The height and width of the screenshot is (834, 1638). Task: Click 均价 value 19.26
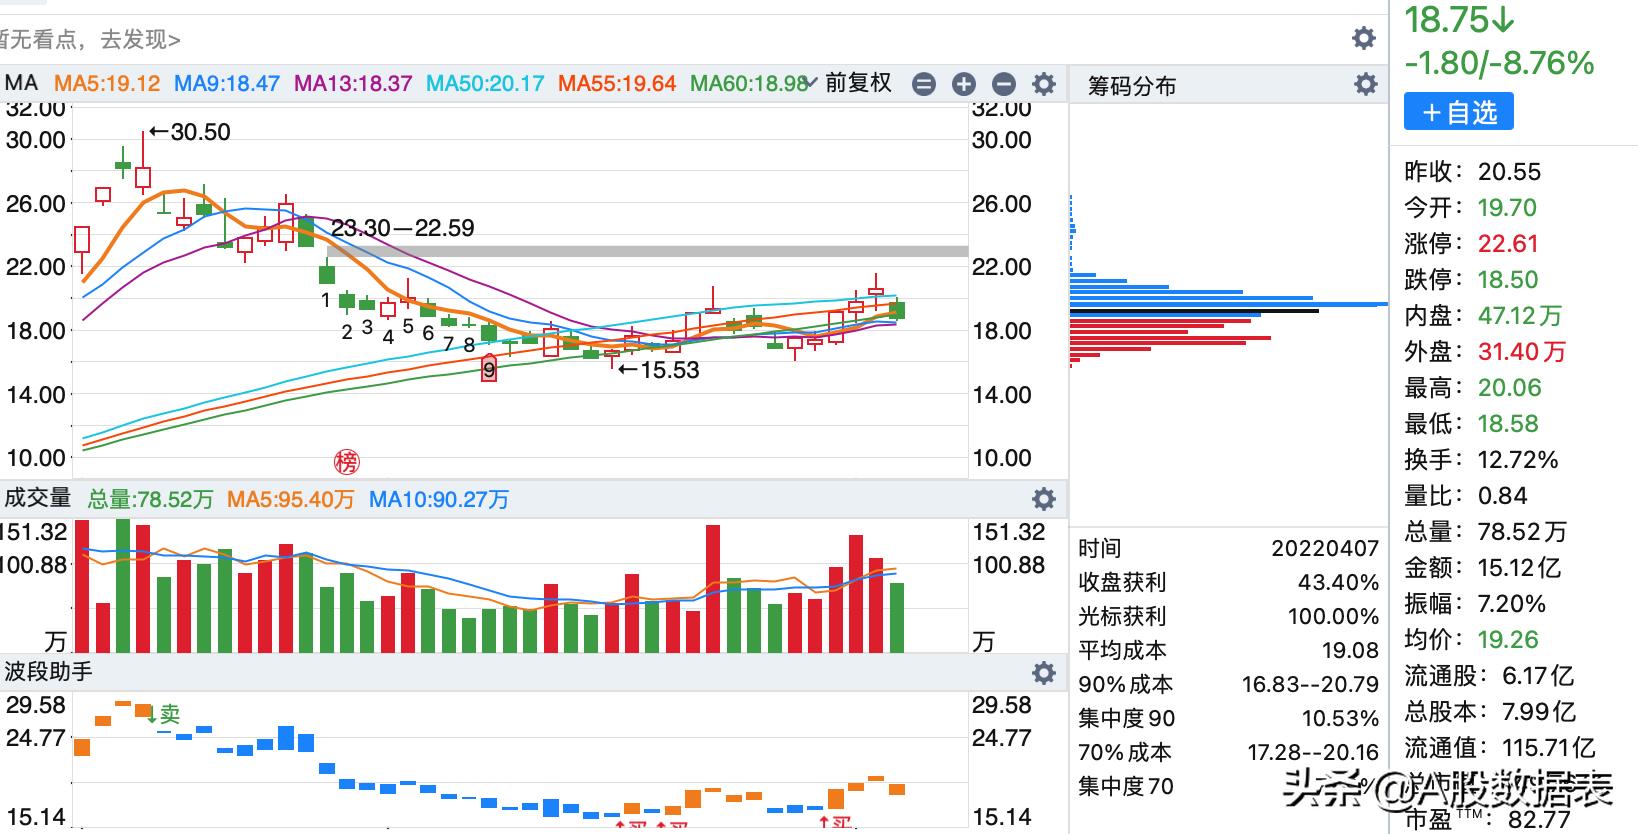(1508, 640)
